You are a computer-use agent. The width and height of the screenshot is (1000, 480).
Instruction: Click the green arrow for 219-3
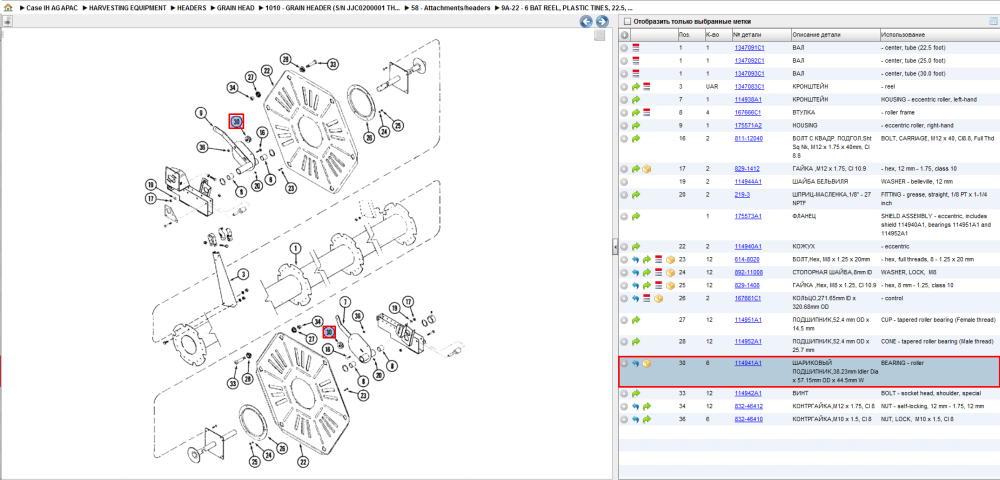[x=636, y=195]
